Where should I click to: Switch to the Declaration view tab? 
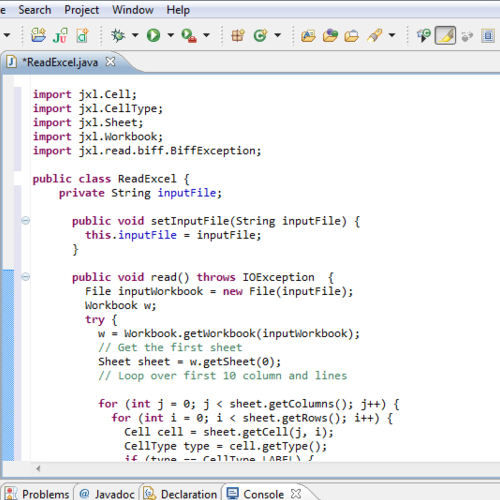click(x=180, y=493)
